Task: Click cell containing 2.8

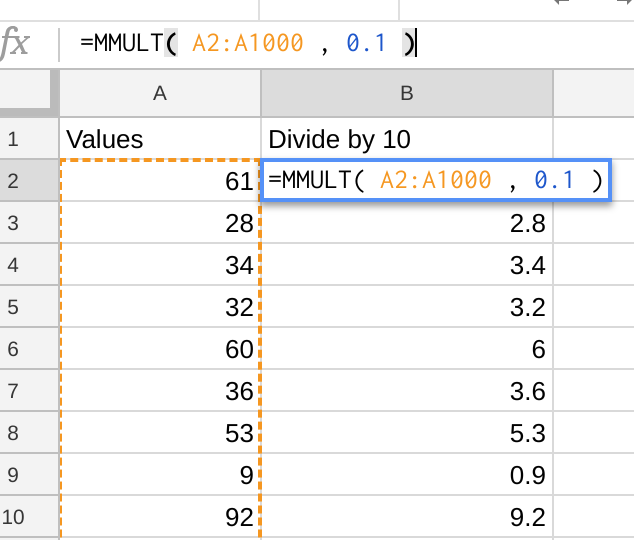Action: (x=407, y=223)
